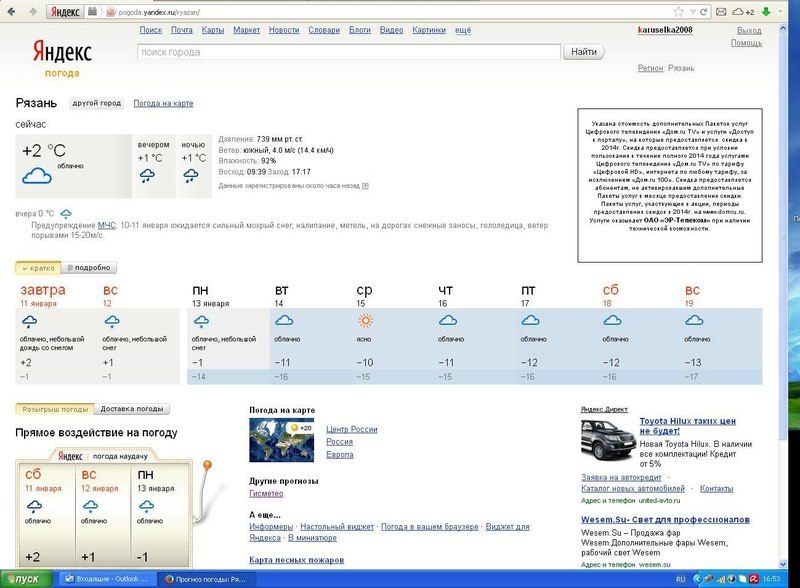Click the help icon after 'час назад'
Viewport: 800px width, 588px height.
365,186
